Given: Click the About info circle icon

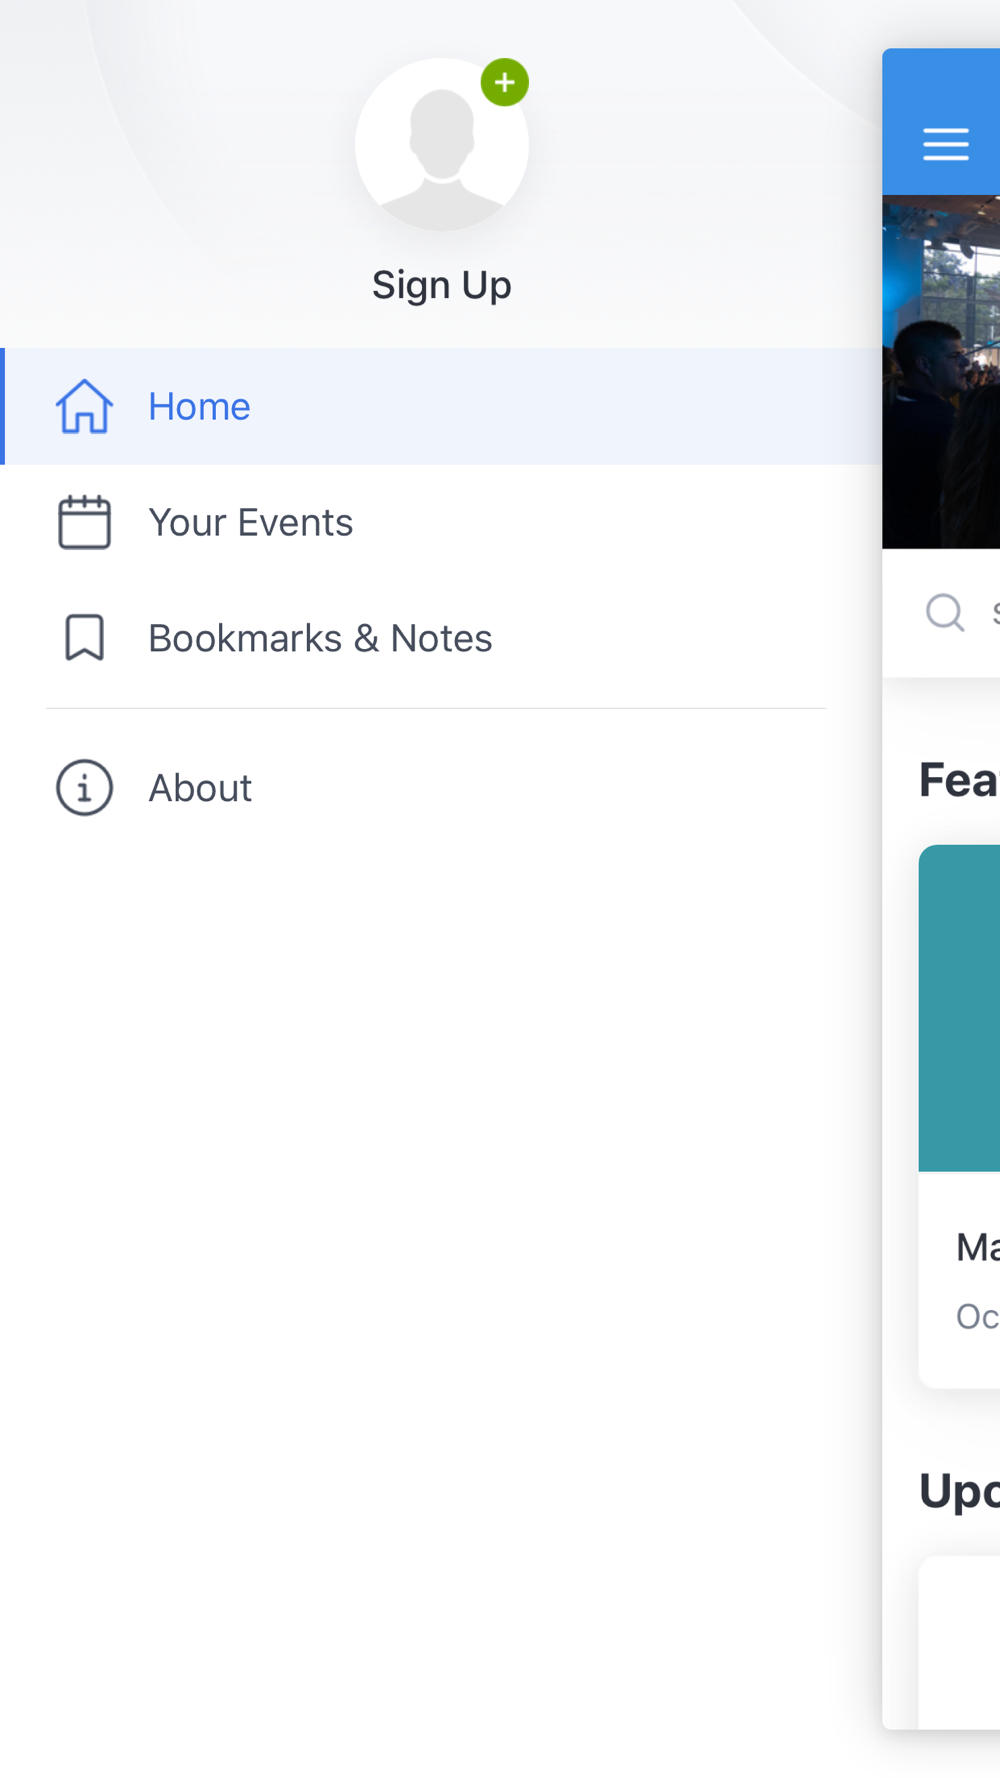Looking at the screenshot, I should point(84,788).
